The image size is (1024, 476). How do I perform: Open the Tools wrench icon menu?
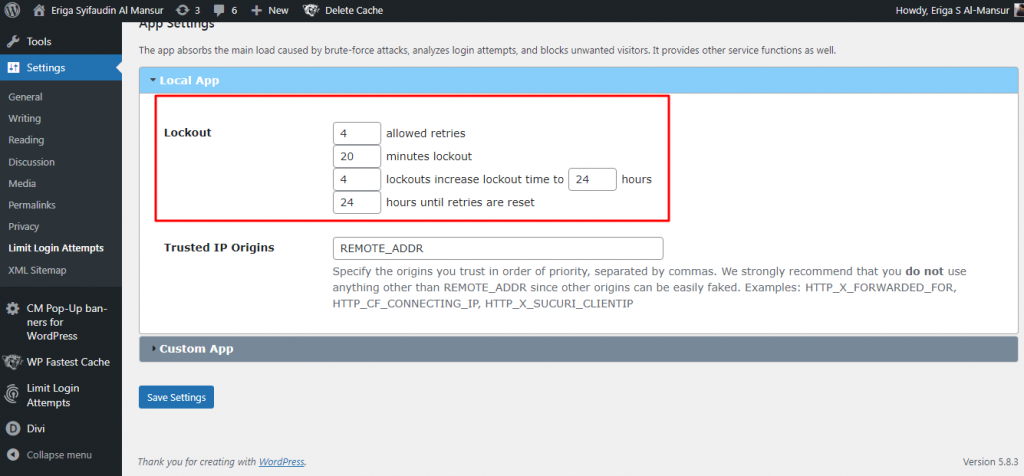(x=14, y=42)
